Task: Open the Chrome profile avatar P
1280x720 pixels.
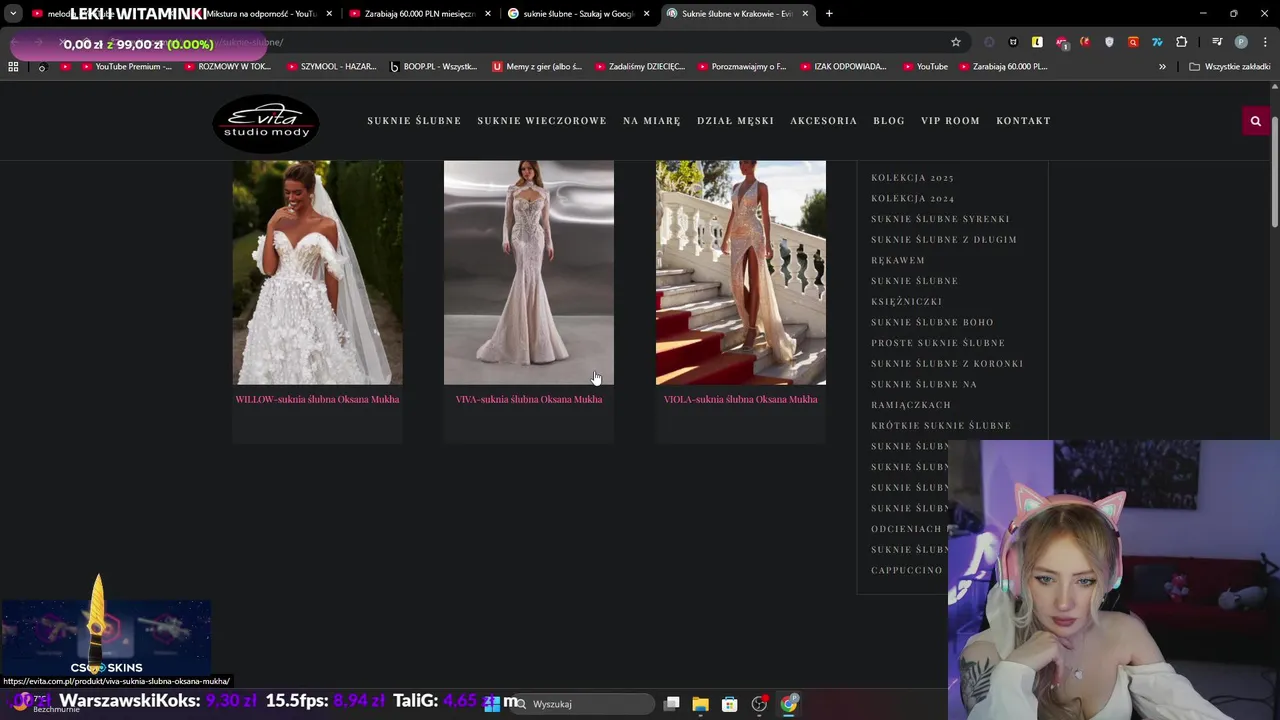Action: (1241, 42)
